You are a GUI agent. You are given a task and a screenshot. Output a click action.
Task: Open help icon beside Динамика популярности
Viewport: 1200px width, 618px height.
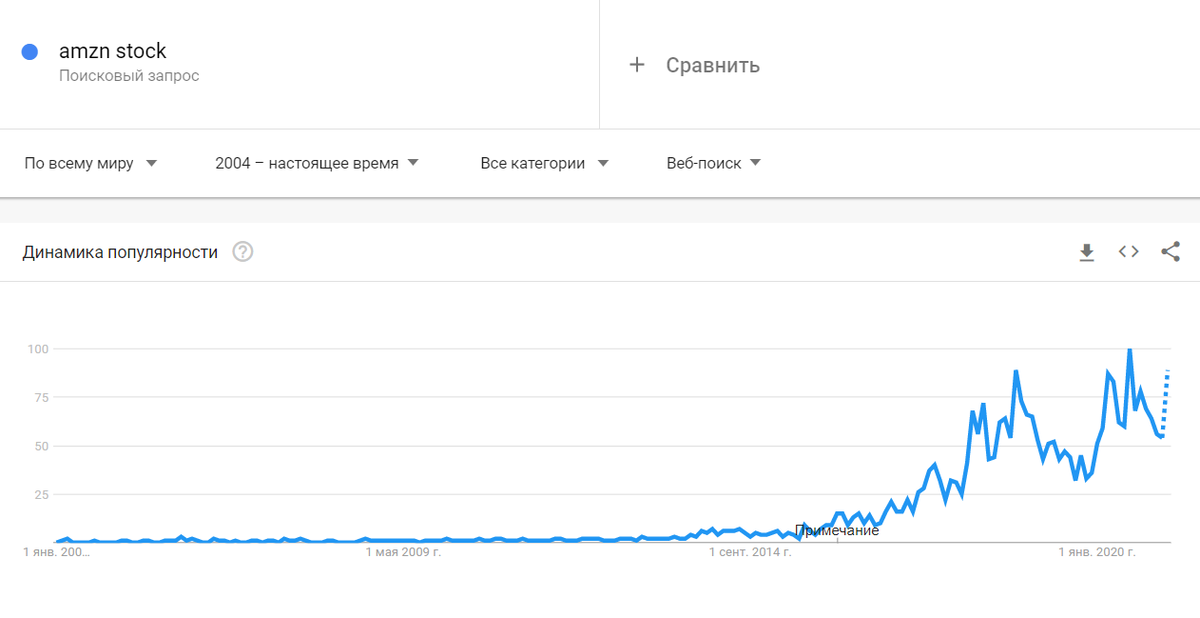(x=243, y=252)
